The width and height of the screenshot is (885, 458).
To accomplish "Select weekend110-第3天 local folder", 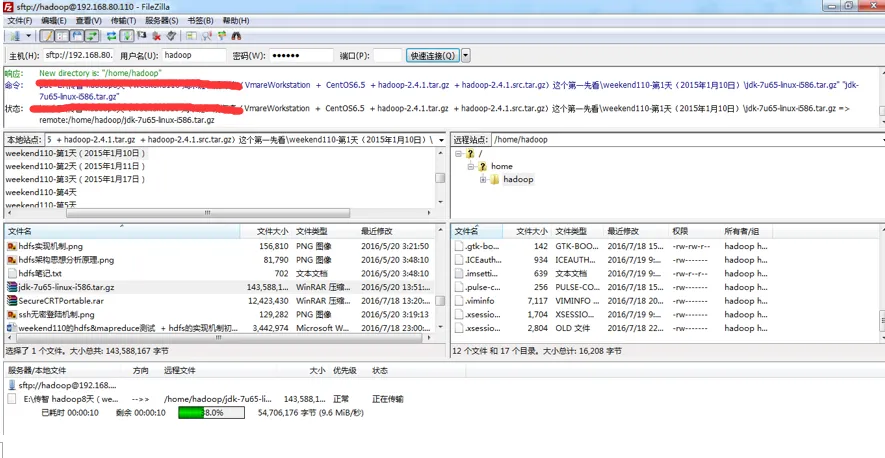I will (x=76, y=179).
